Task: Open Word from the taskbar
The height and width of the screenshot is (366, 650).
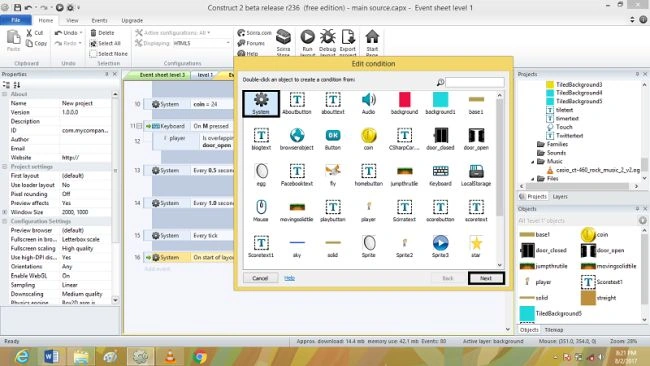Action: click(51, 356)
